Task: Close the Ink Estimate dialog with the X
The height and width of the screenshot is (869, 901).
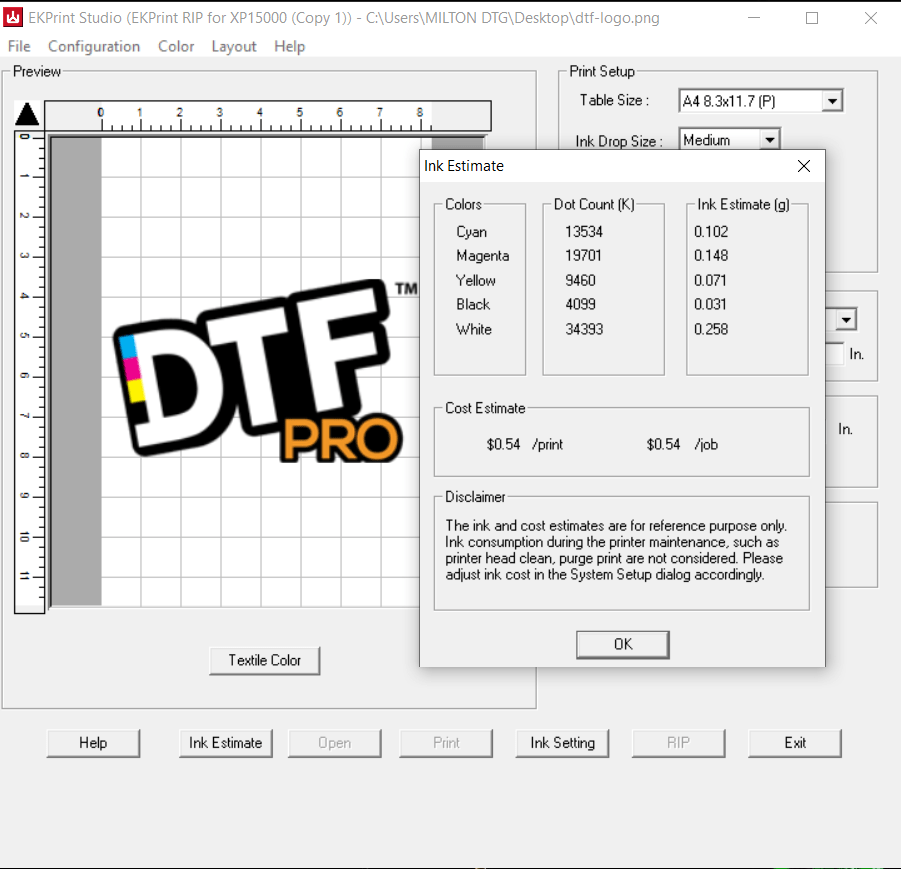Action: click(804, 166)
